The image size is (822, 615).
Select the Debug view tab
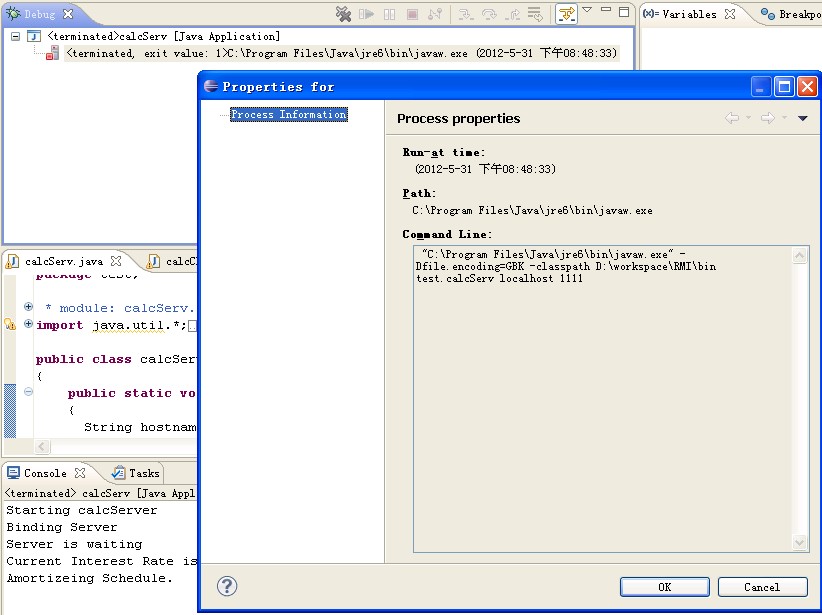pos(39,14)
